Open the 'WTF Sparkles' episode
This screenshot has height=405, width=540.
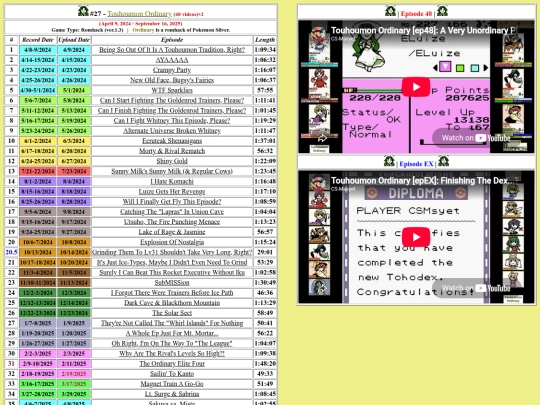172,90
